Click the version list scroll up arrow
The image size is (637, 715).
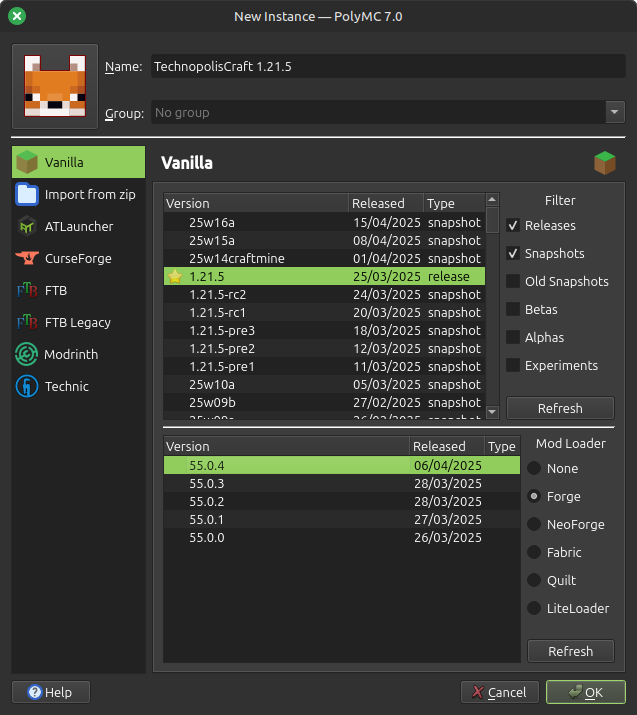pyautogui.click(x=492, y=199)
